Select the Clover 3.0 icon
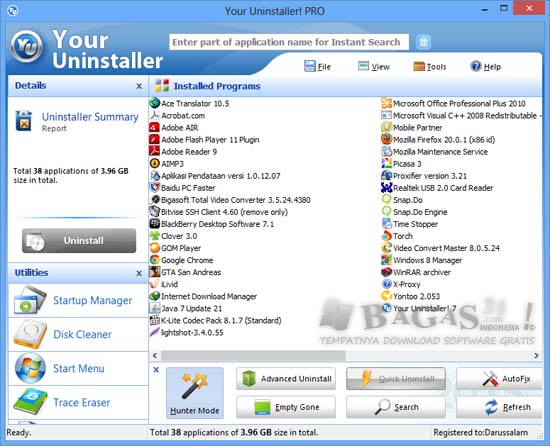 tap(155, 236)
